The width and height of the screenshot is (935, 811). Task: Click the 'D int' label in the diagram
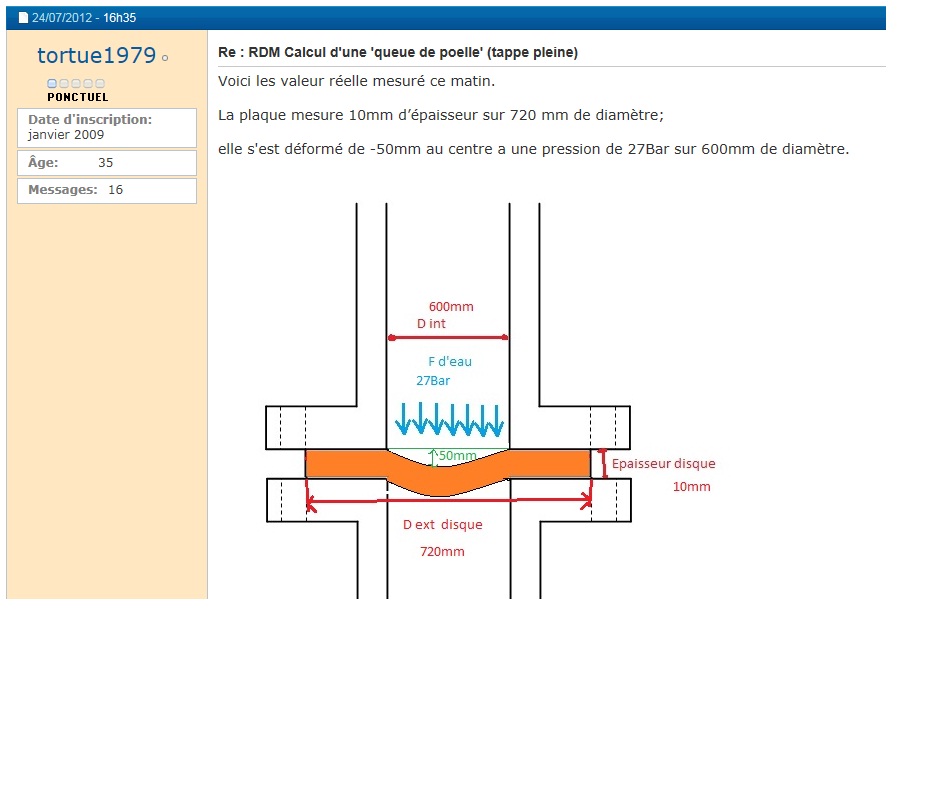(x=431, y=324)
